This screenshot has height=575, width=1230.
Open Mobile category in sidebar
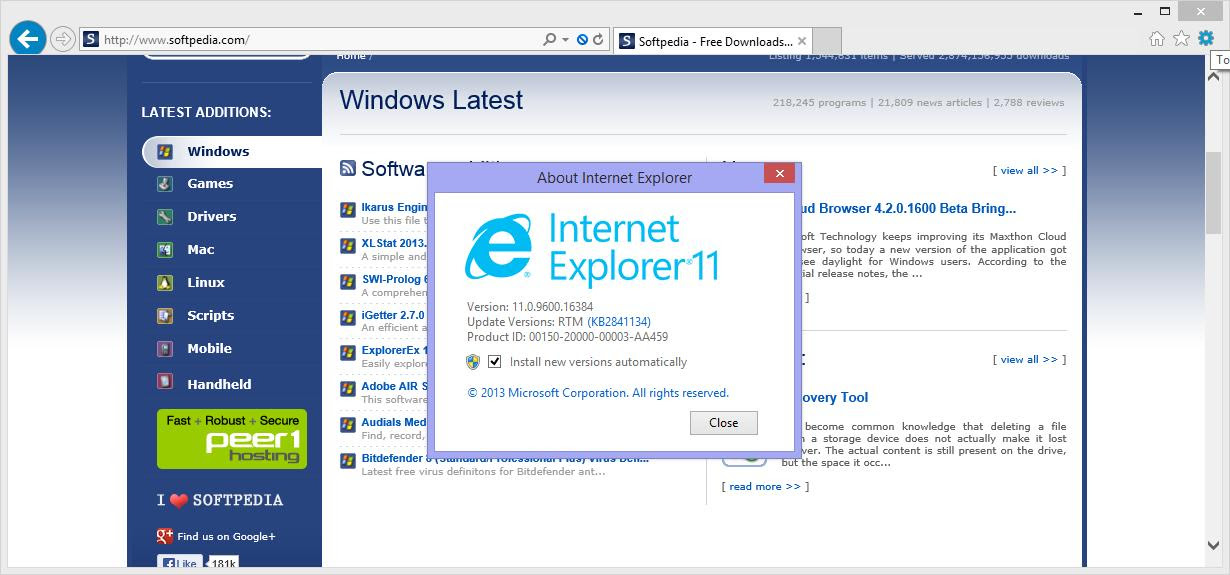coord(209,349)
